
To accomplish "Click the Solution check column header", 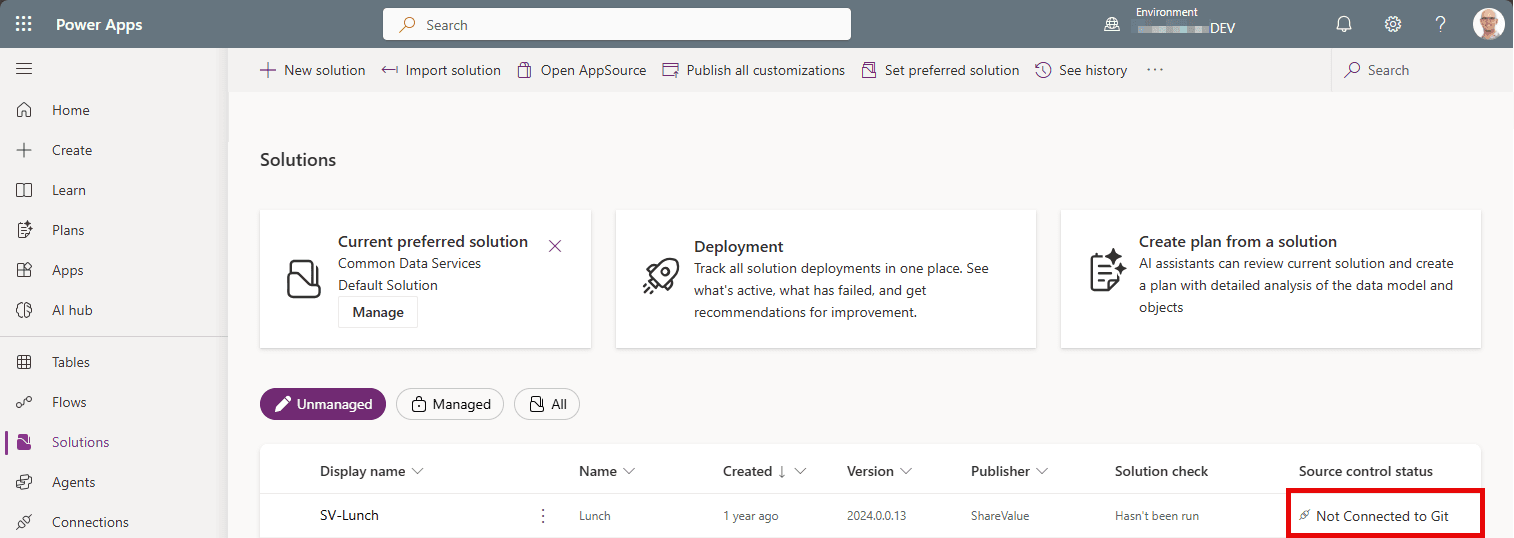I will (1161, 471).
